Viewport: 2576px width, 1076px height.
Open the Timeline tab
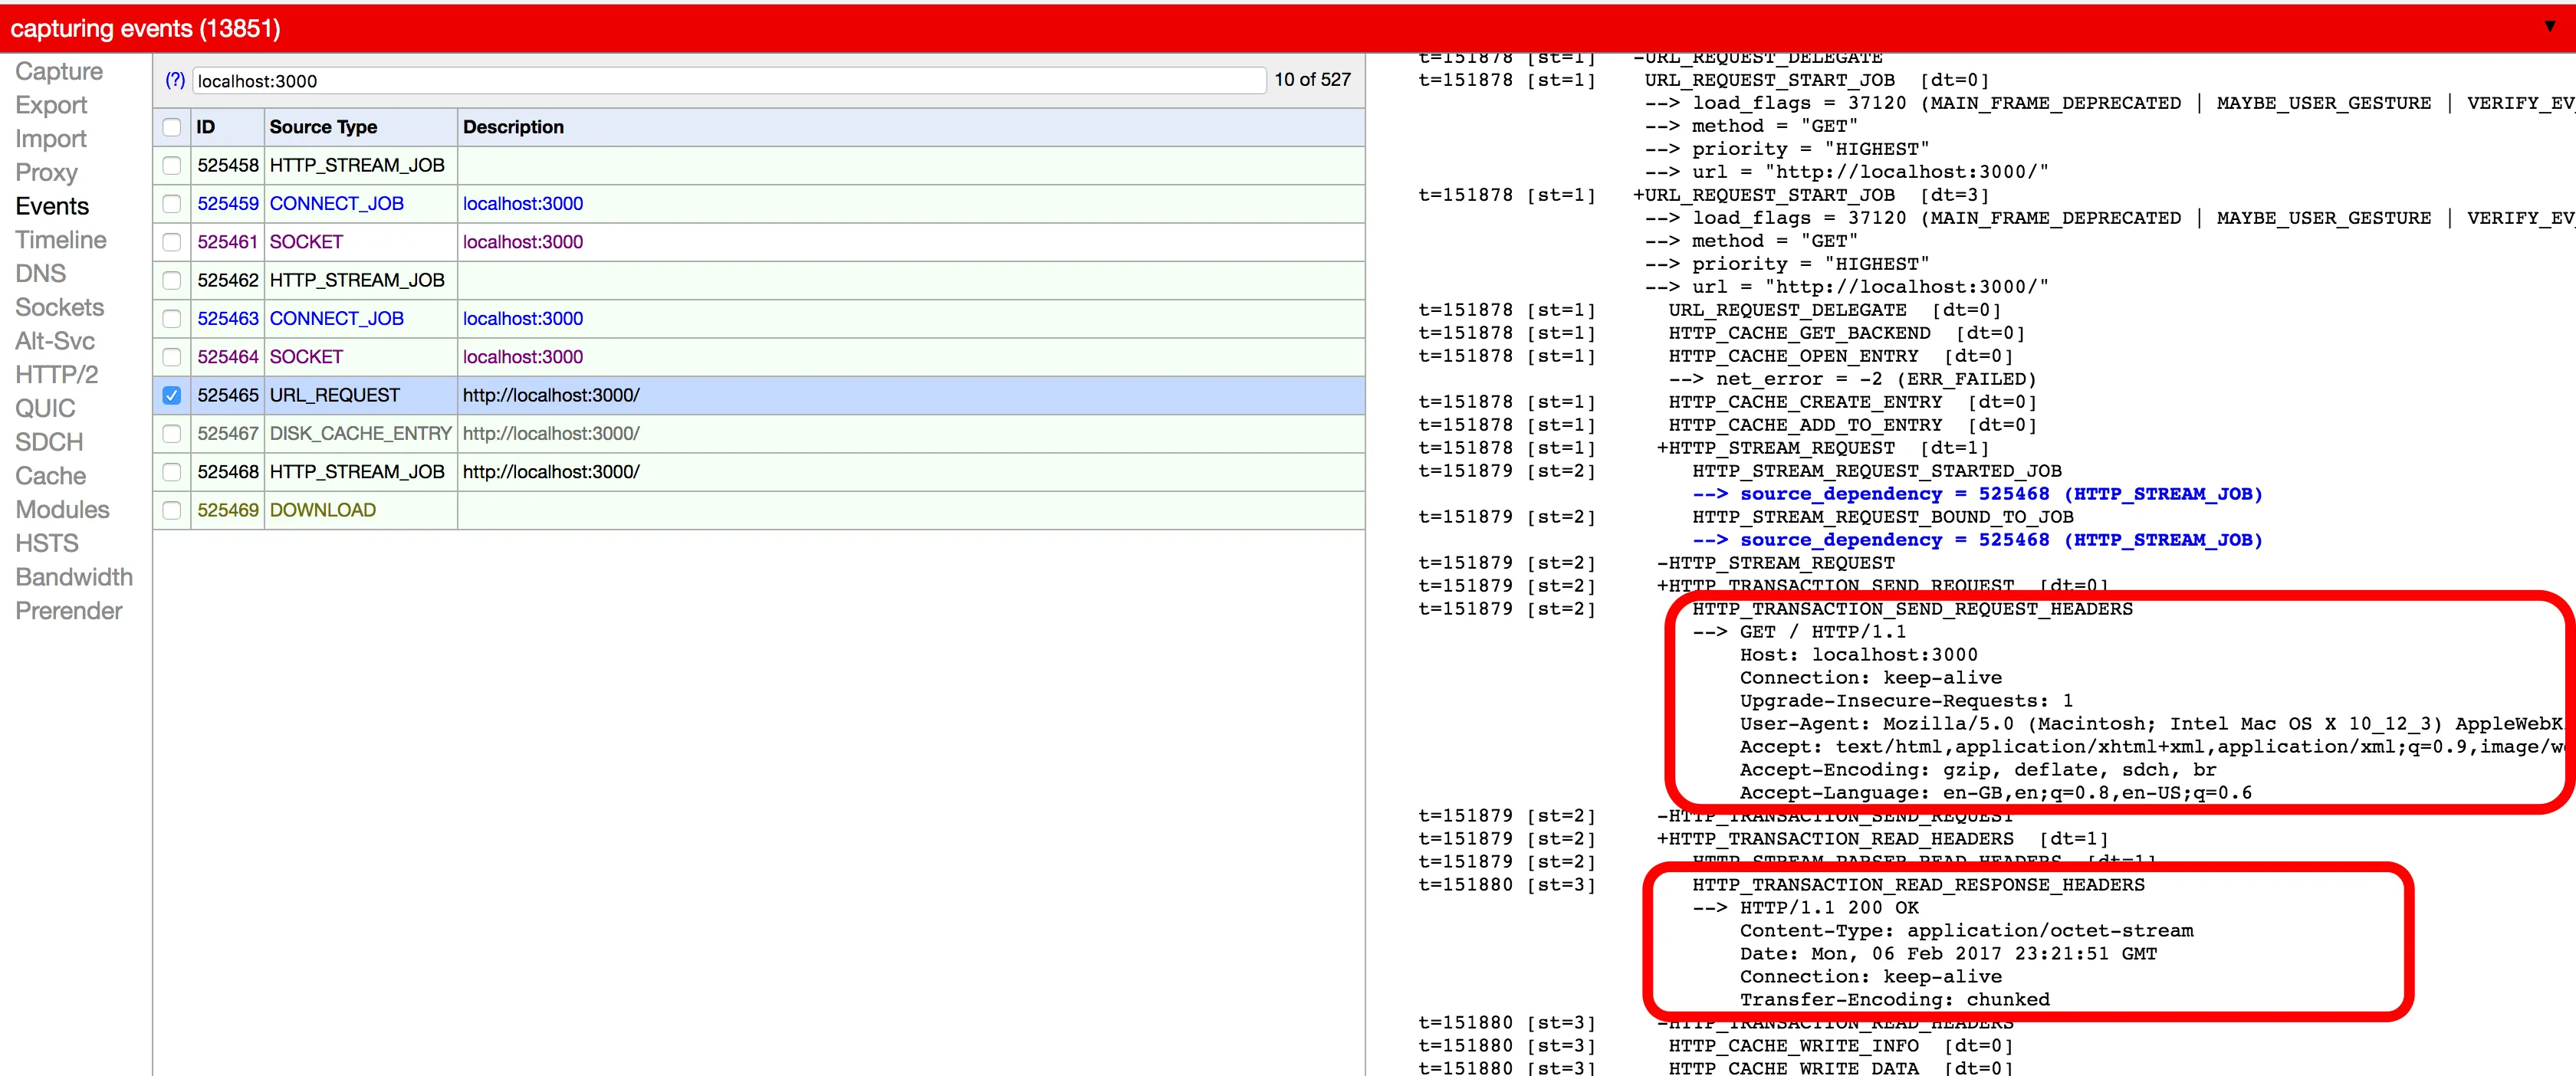(61, 240)
